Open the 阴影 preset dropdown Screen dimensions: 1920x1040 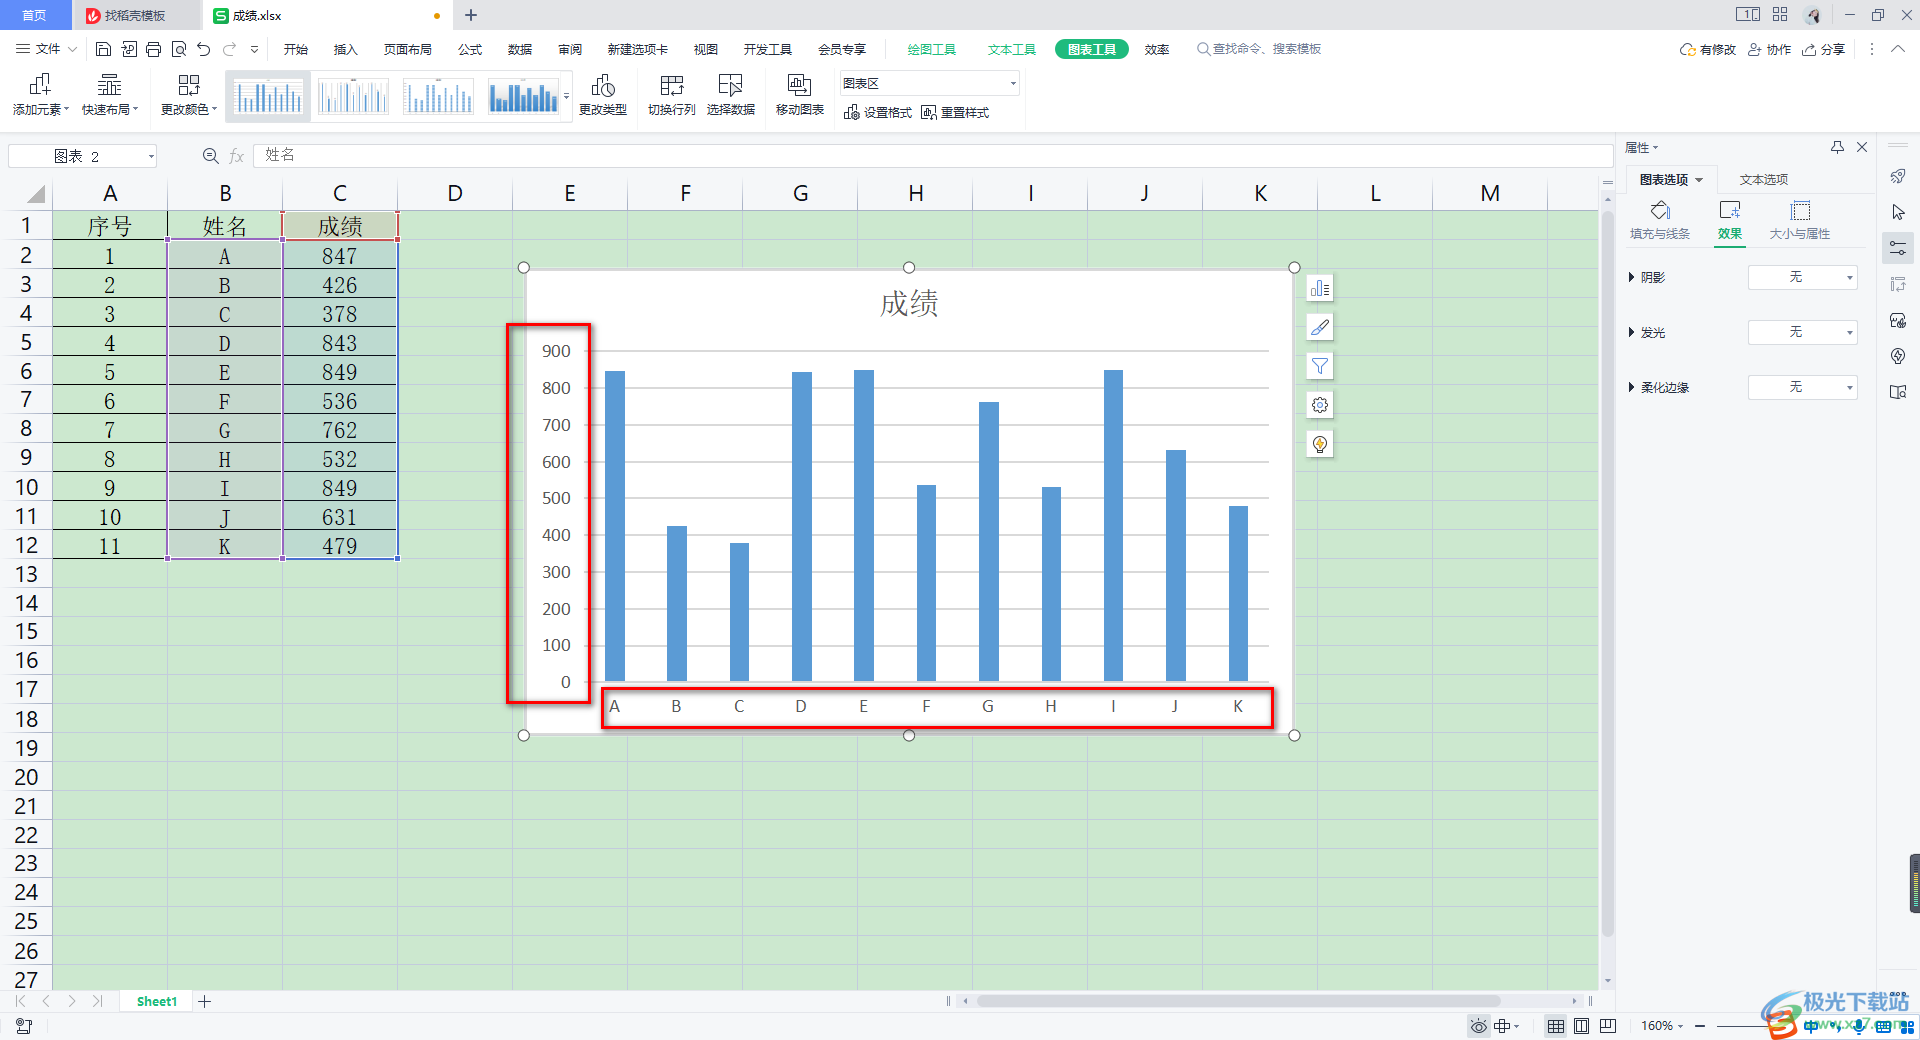tap(1803, 277)
